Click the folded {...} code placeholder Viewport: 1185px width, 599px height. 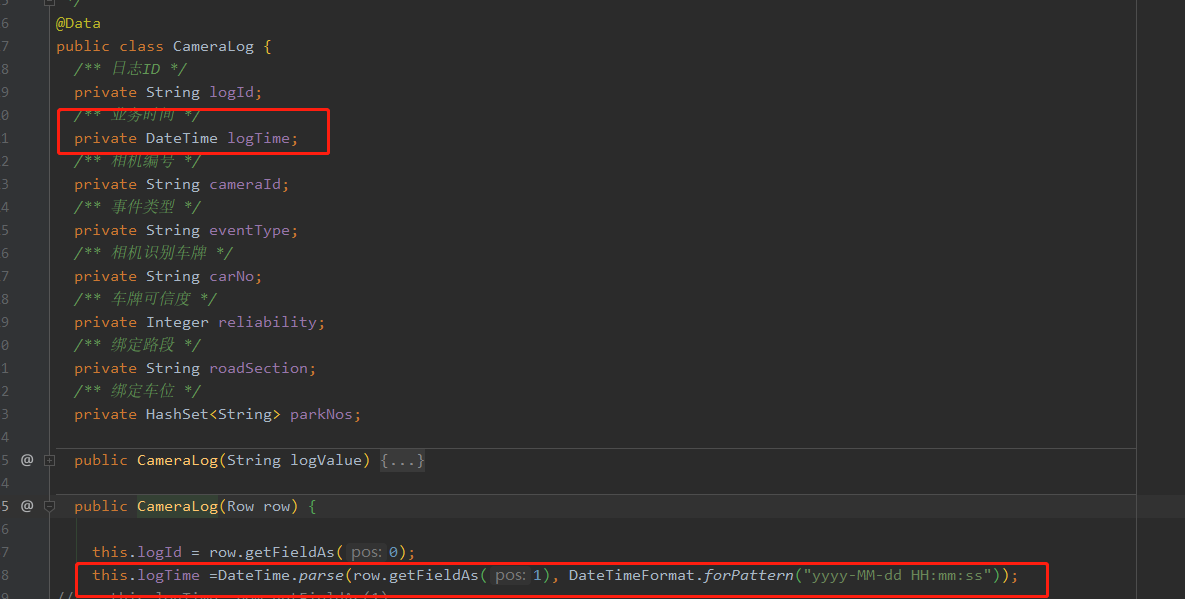point(402,460)
